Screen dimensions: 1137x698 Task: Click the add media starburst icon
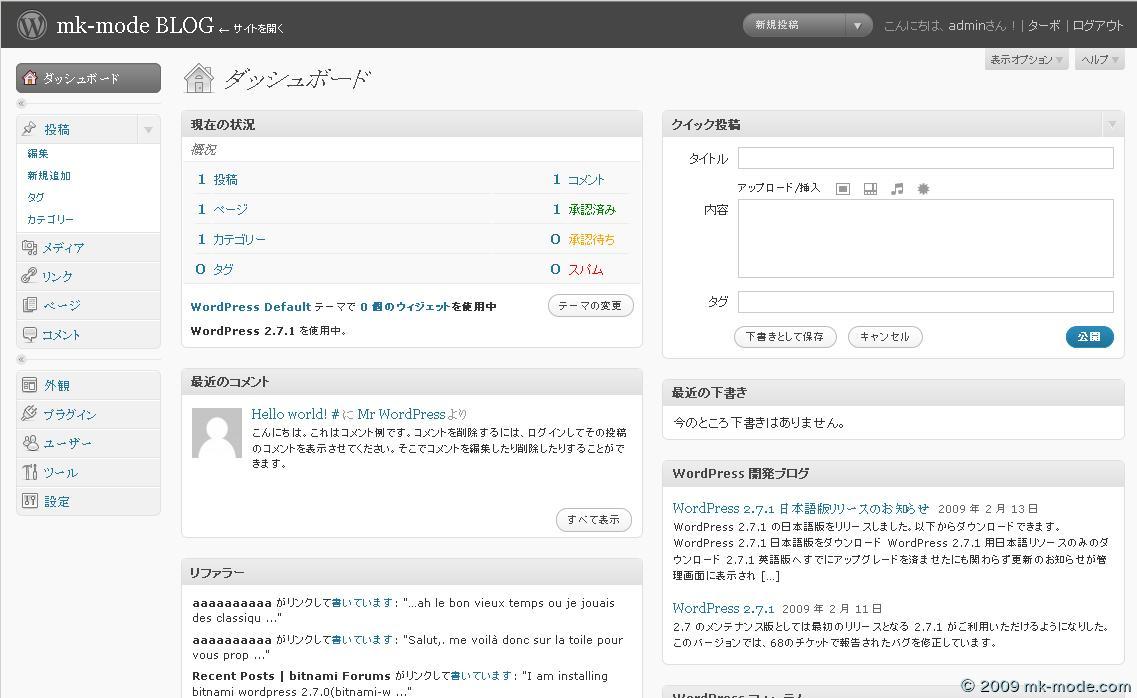pyautogui.click(x=923, y=189)
